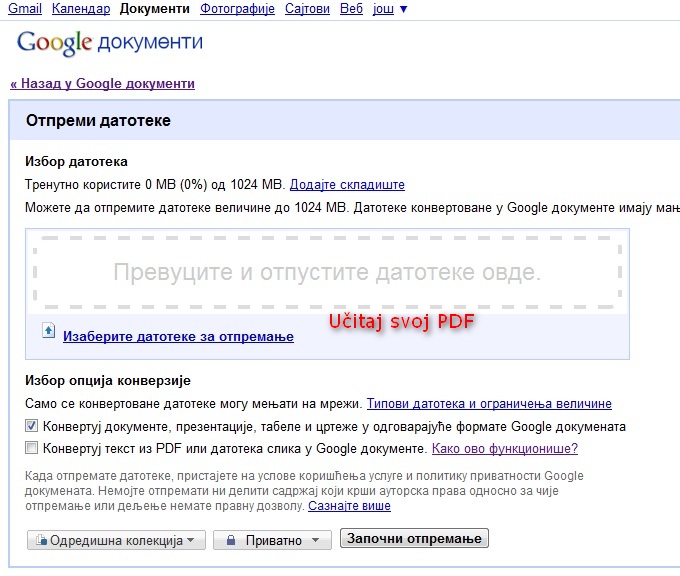Click the Започни отпремање button

point(414,538)
